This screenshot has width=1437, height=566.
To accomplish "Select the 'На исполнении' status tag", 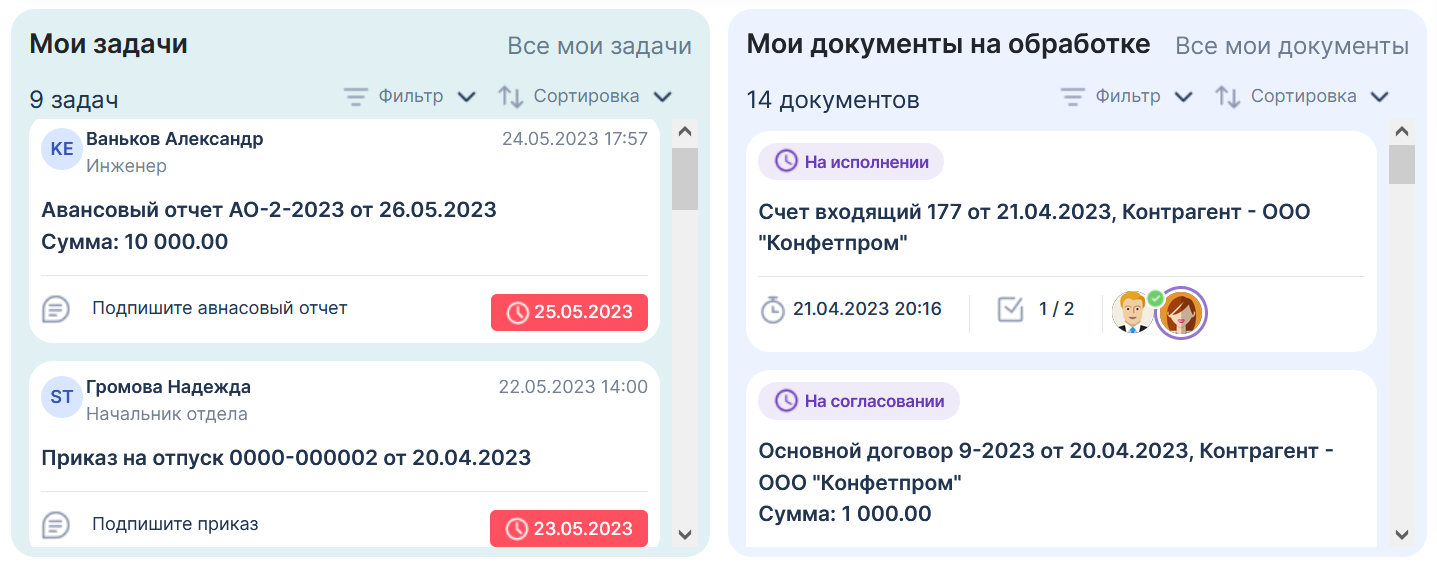I will pyautogui.click(x=851, y=162).
